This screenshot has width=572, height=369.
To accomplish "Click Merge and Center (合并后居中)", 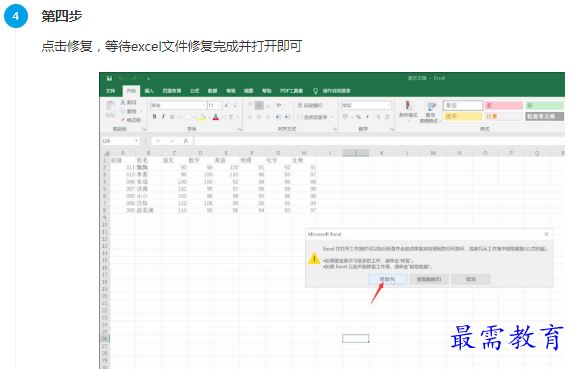I will coord(313,117).
